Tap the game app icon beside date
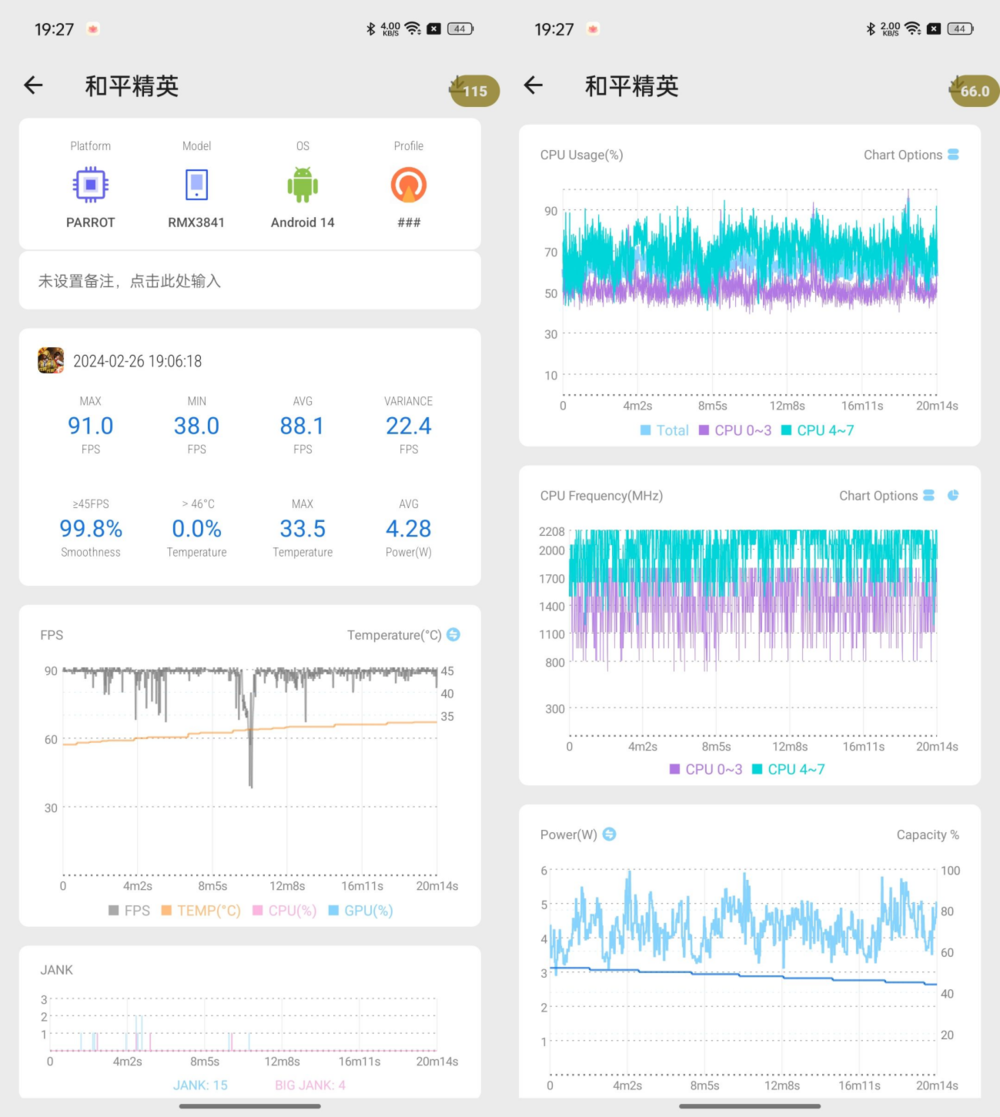Viewport: 1000px width, 1117px height. click(x=51, y=360)
